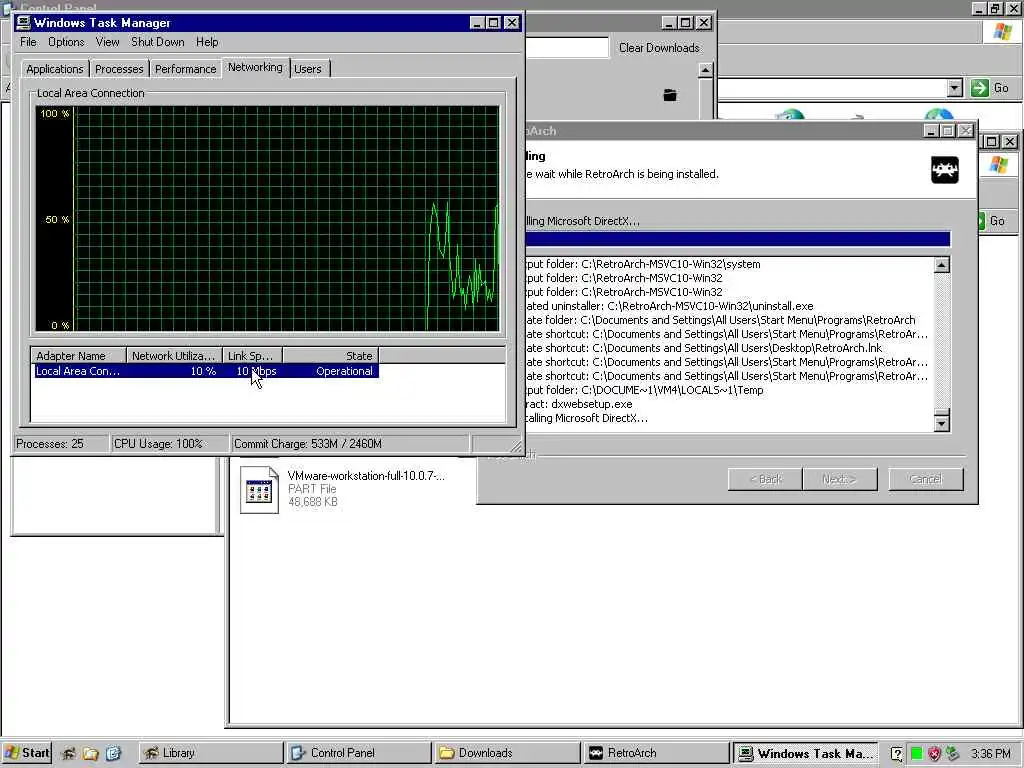The height and width of the screenshot is (768, 1024).
Task: Click the installer log scroll up arrow
Action: [x=941, y=264]
